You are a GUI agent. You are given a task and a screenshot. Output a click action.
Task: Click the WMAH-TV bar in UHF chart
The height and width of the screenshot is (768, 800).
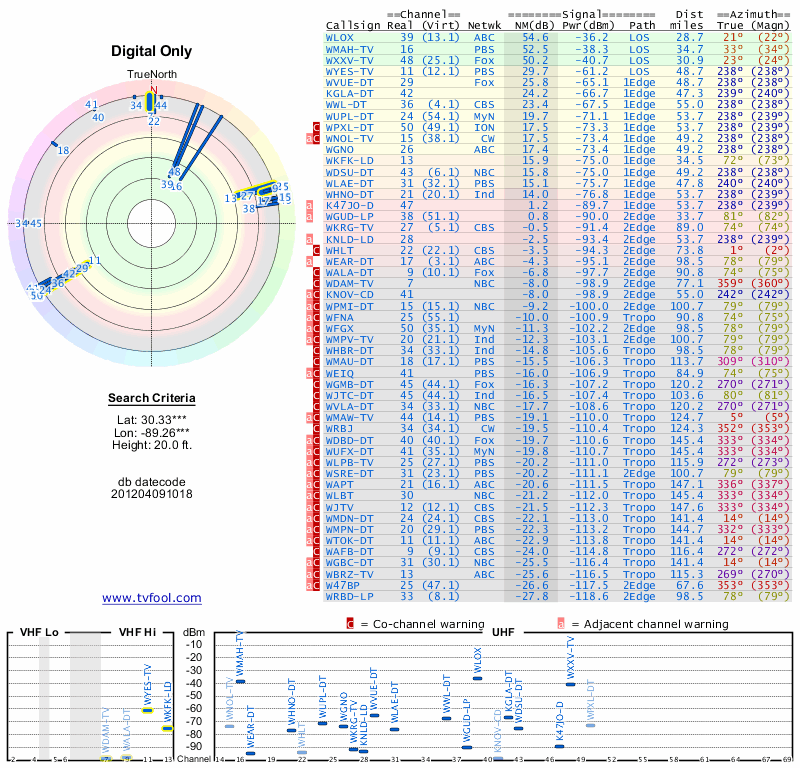[x=240, y=681]
